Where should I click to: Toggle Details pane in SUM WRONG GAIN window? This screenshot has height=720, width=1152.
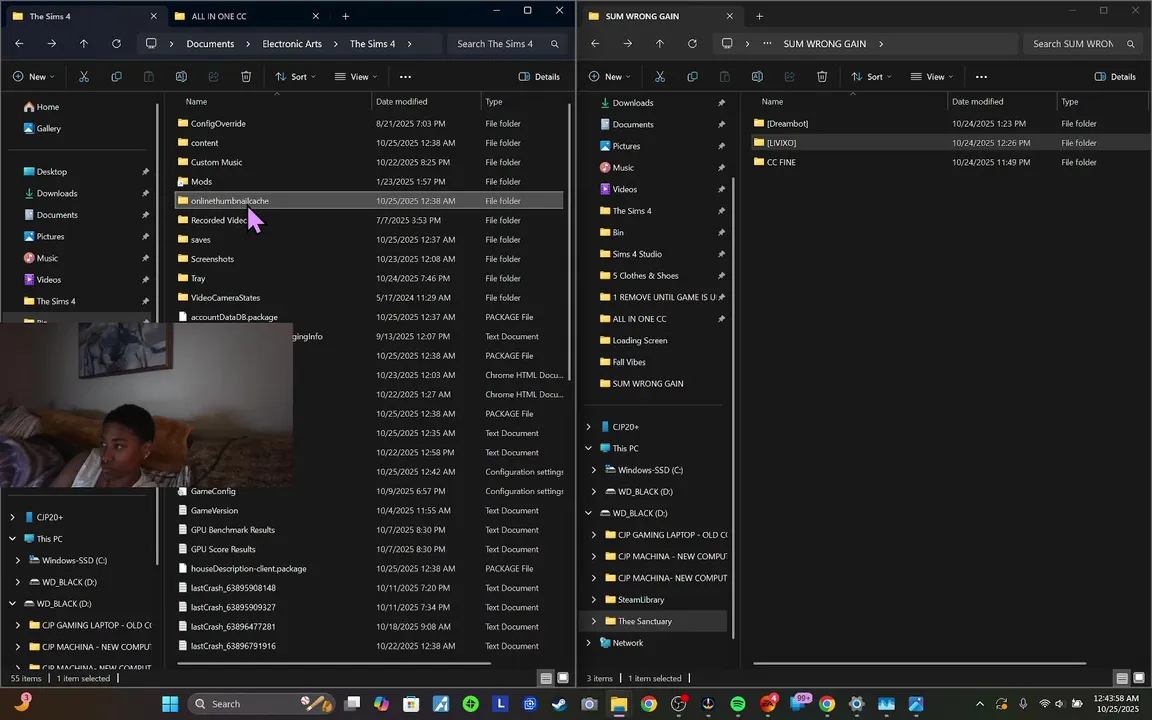click(x=1115, y=76)
